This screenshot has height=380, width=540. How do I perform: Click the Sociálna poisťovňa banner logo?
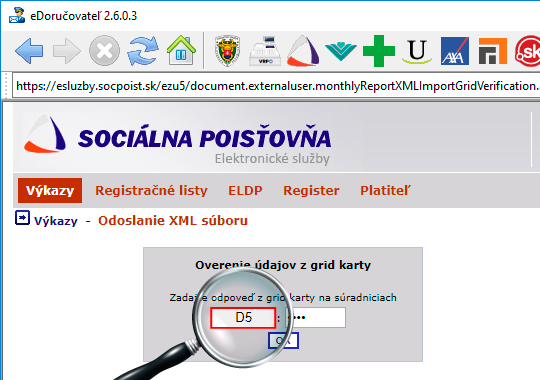coord(177,138)
